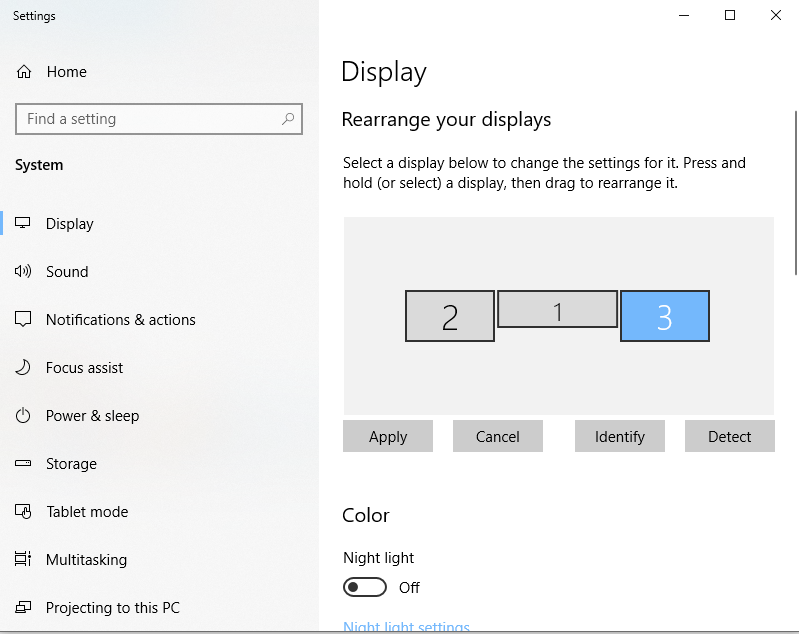799x634 pixels.
Task: Click the Storage drive icon
Action: 23,463
